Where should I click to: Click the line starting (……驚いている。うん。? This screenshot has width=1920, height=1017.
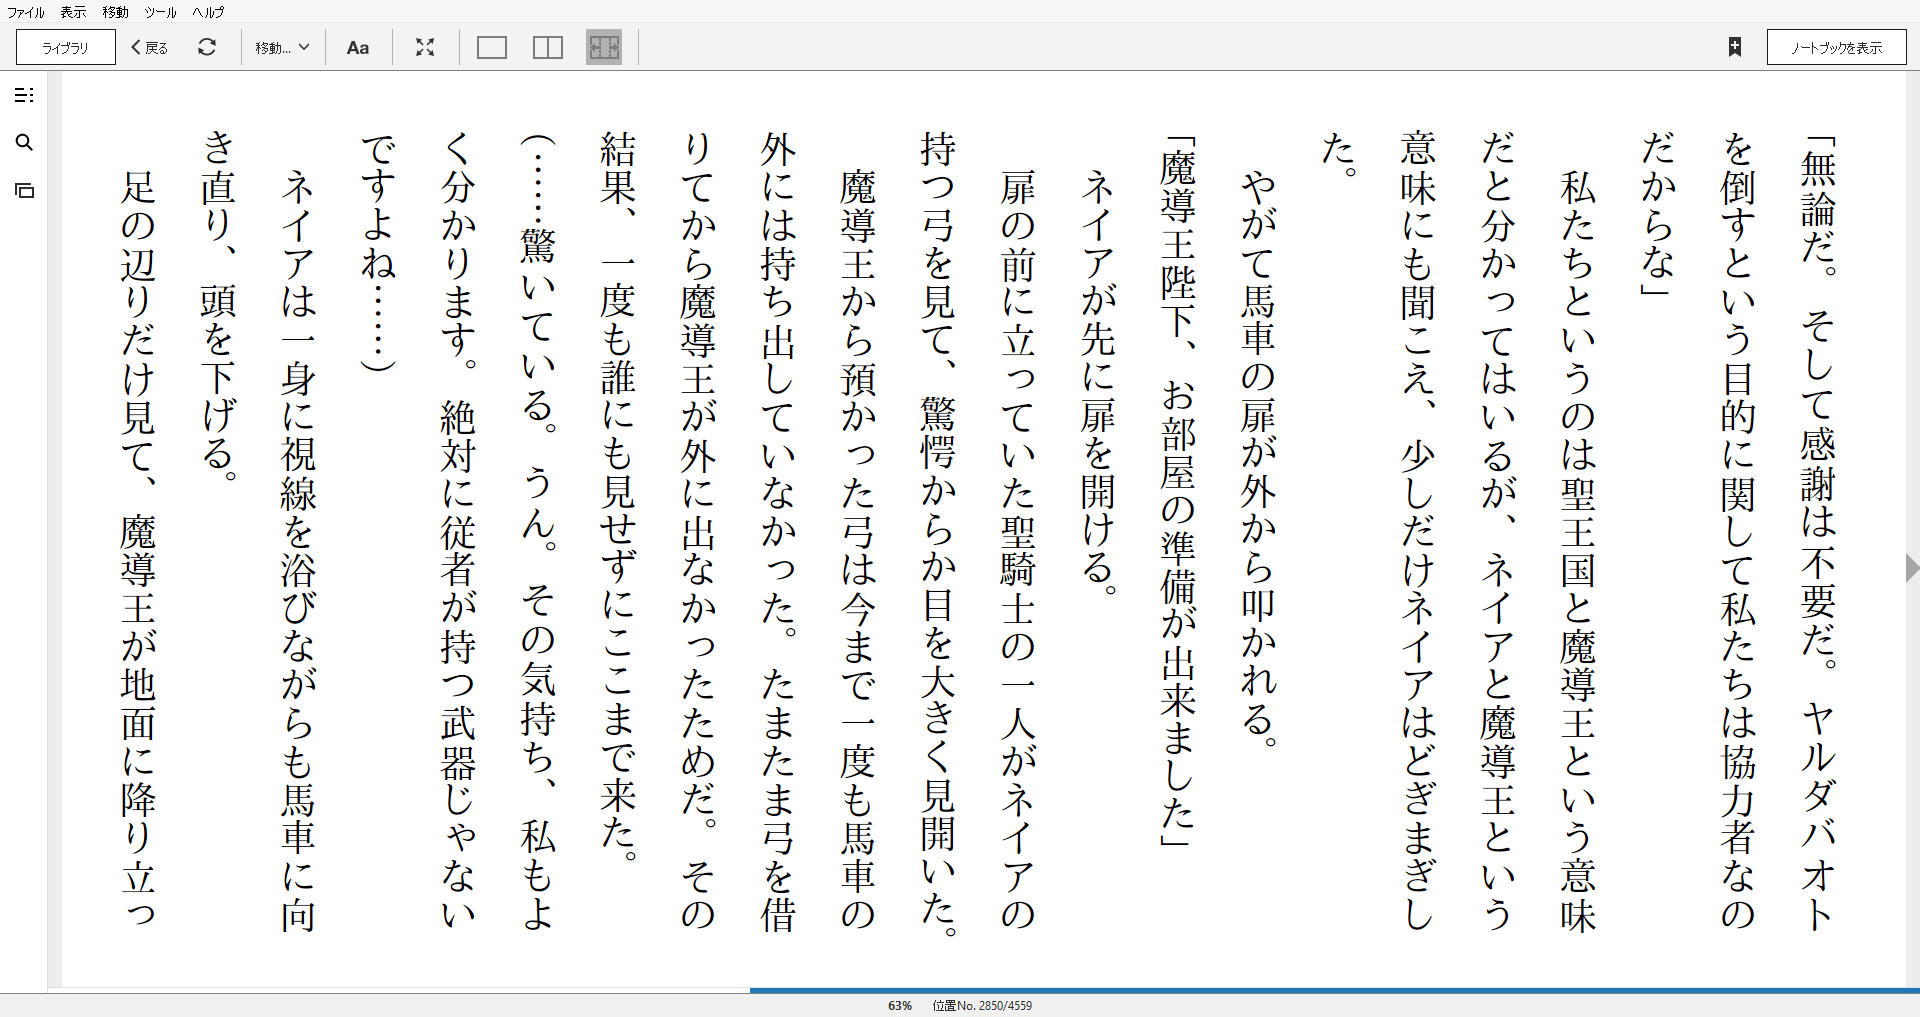point(538,532)
